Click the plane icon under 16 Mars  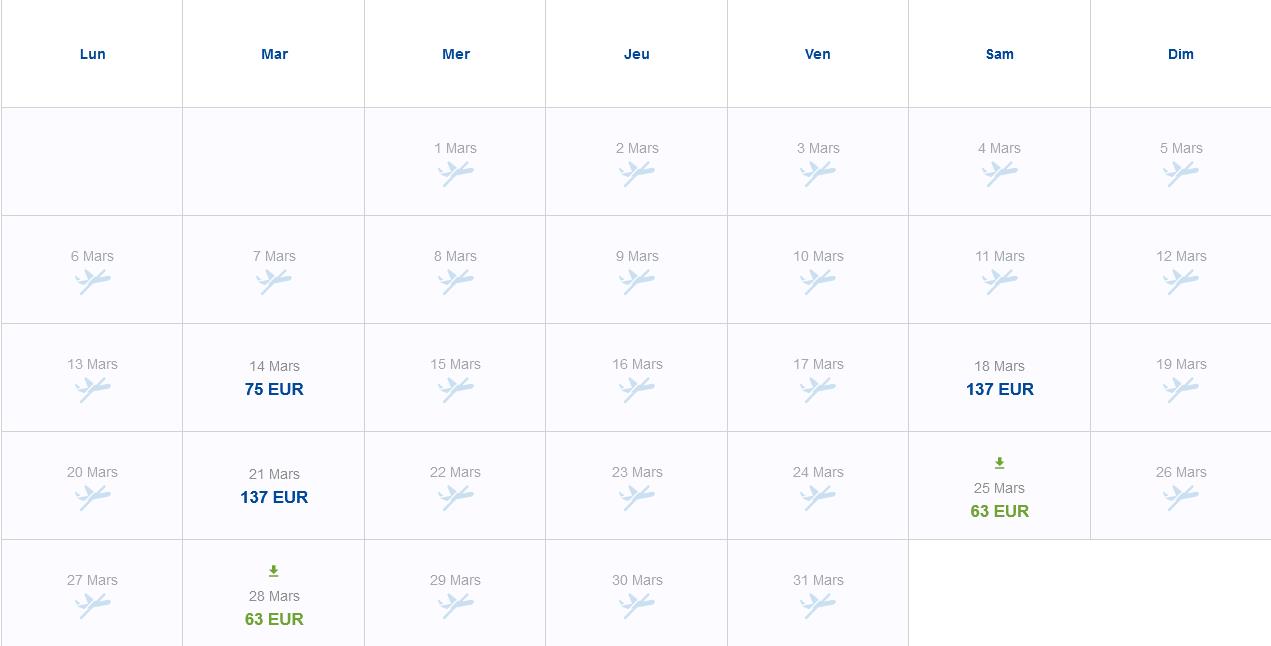(636, 389)
